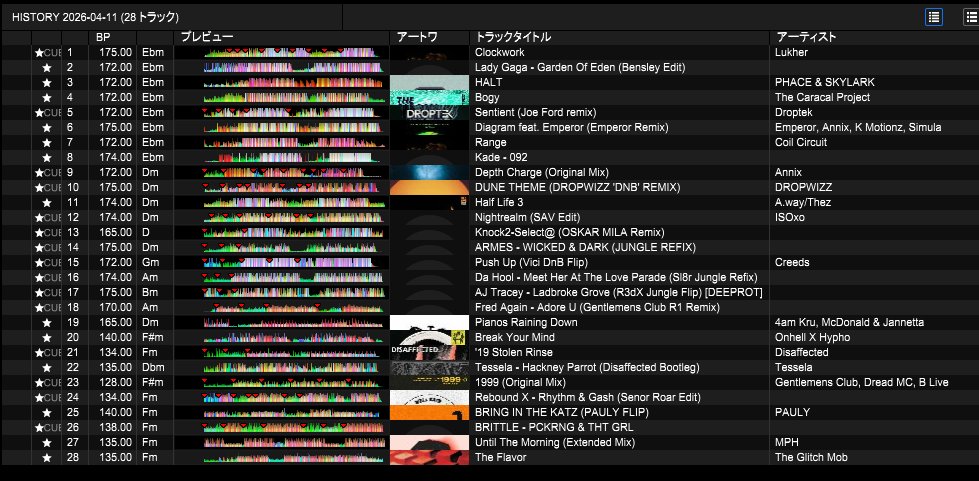
Task: Click the star icon on the Tessela Hackney Parrot row
Action: (47, 367)
